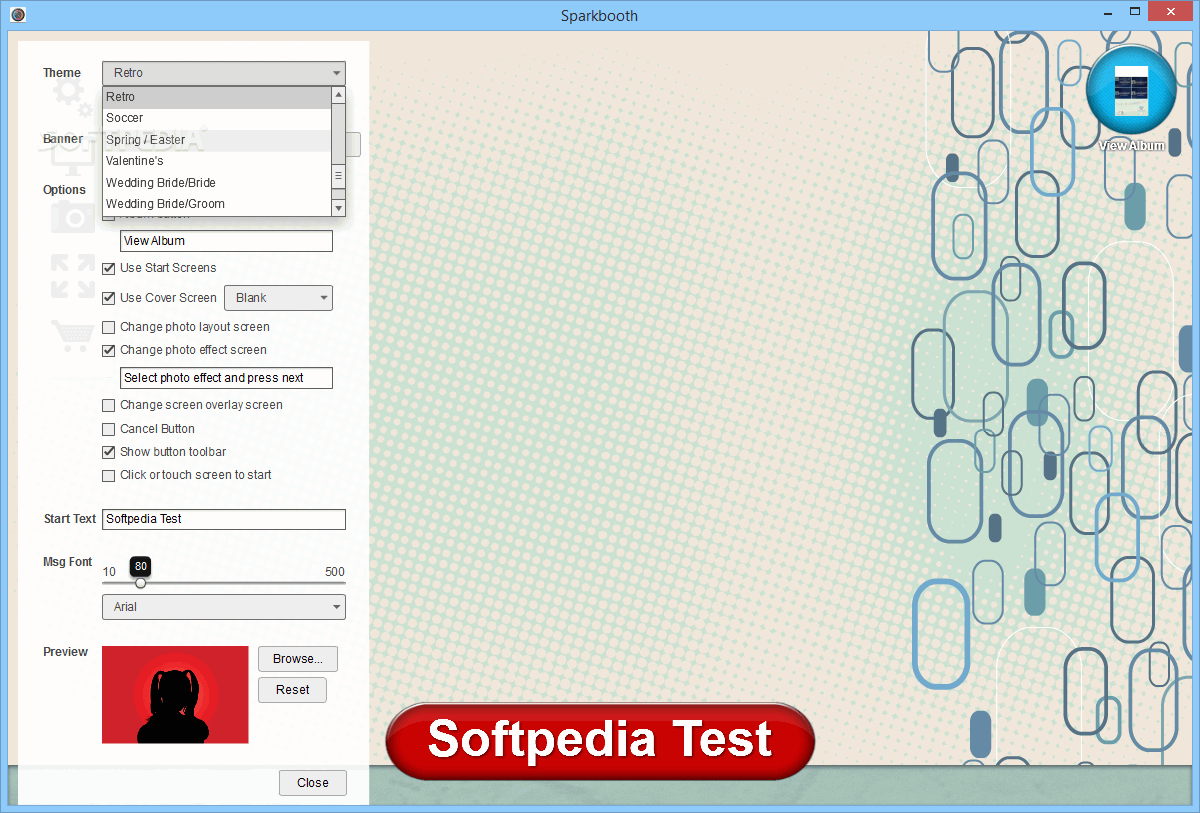Image resolution: width=1200 pixels, height=813 pixels.
Task: Choose the Soccer theme
Action: (x=217, y=118)
